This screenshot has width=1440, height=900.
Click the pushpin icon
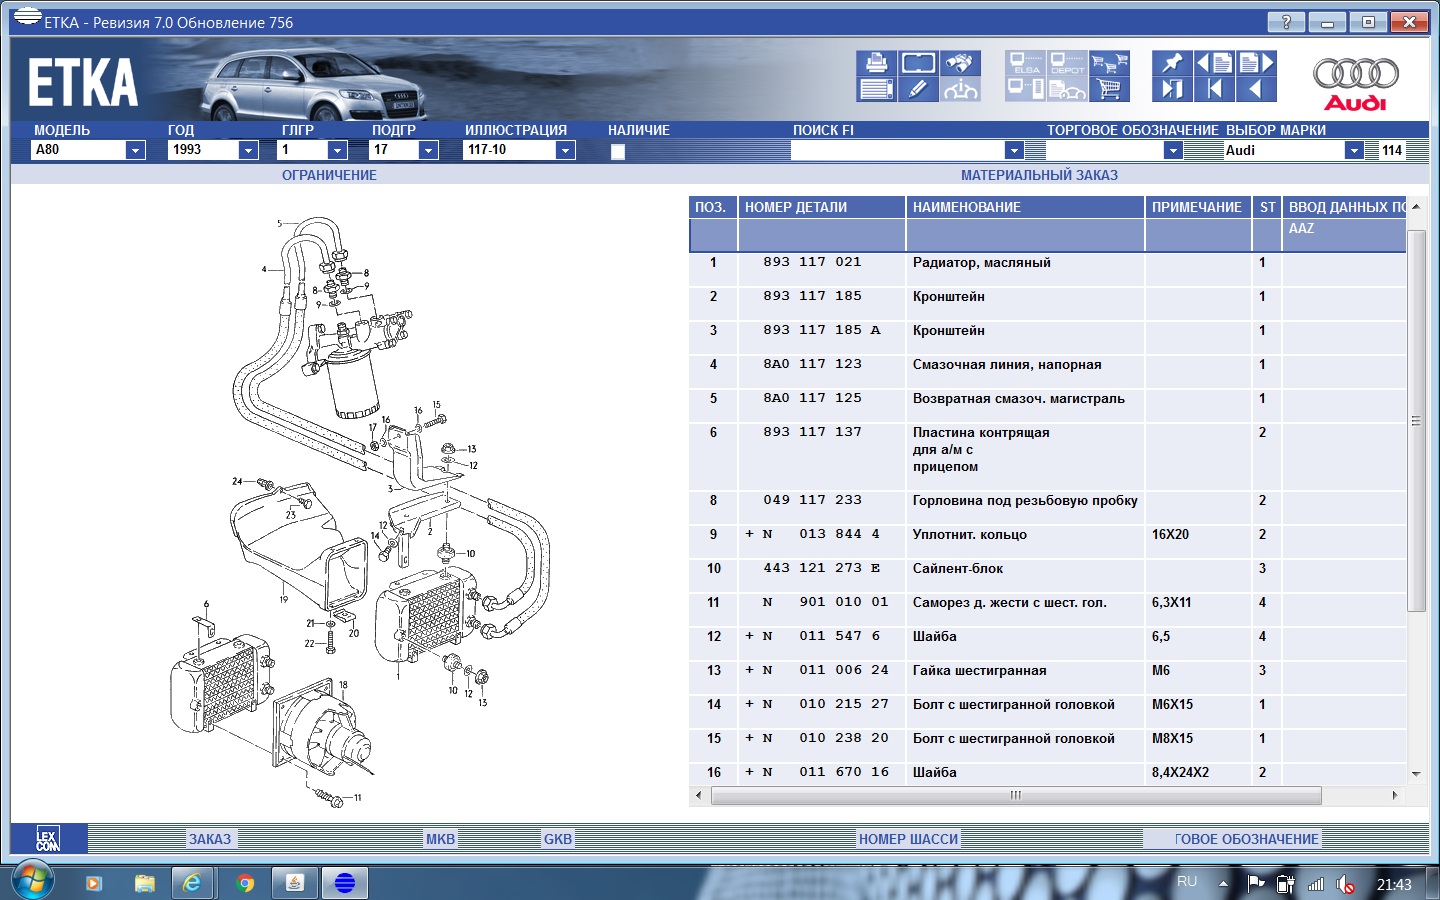click(1172, 63)
